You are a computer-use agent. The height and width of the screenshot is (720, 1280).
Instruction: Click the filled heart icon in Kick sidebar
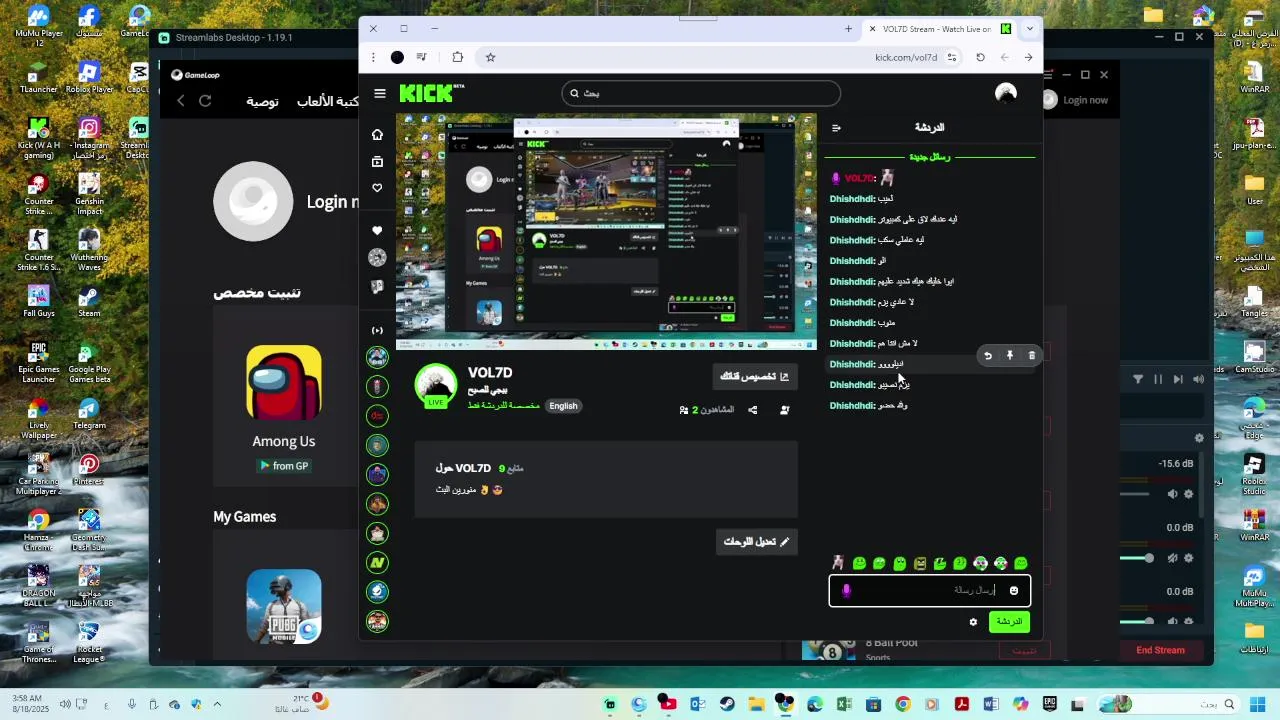coord(377,231)
